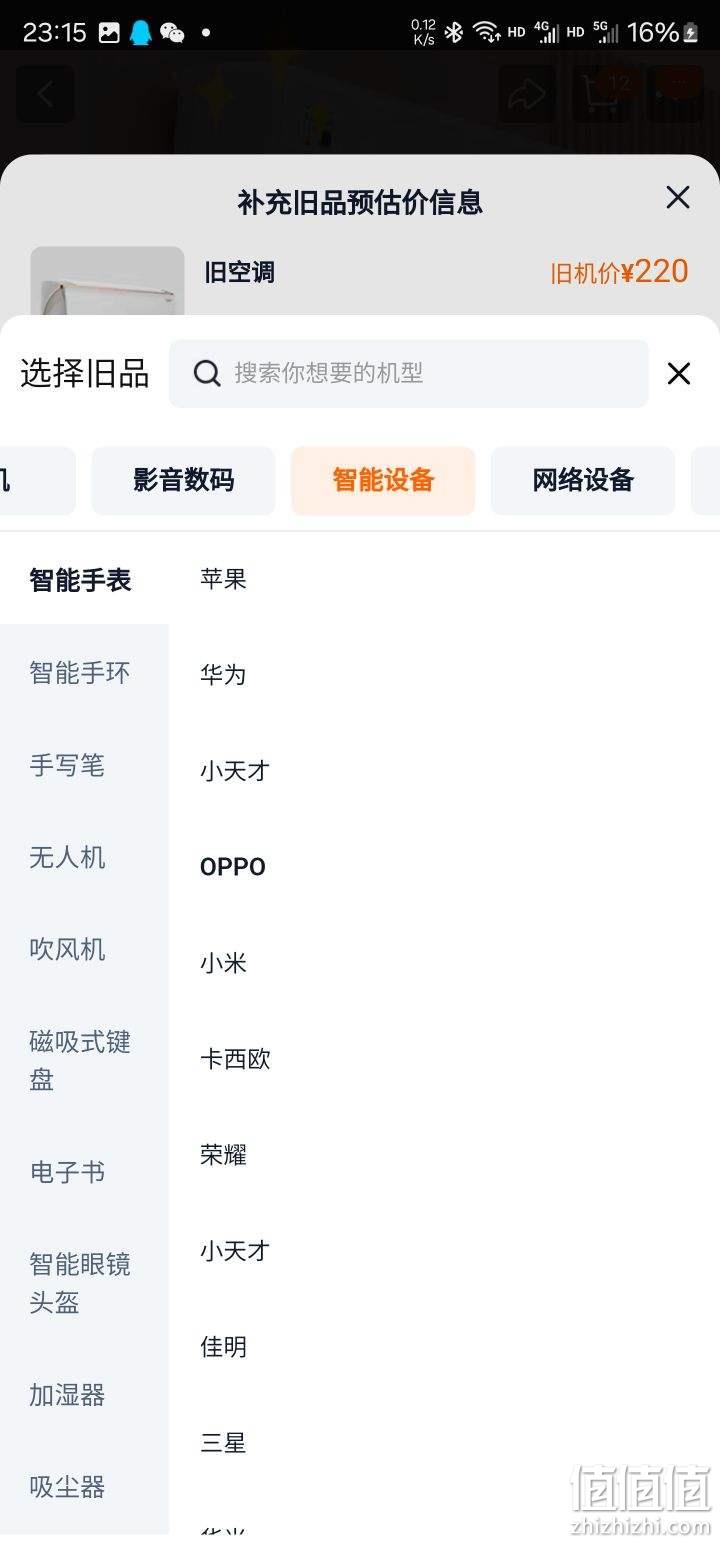
Task: Switch to the 影音数码 tab
Action: 183,481
